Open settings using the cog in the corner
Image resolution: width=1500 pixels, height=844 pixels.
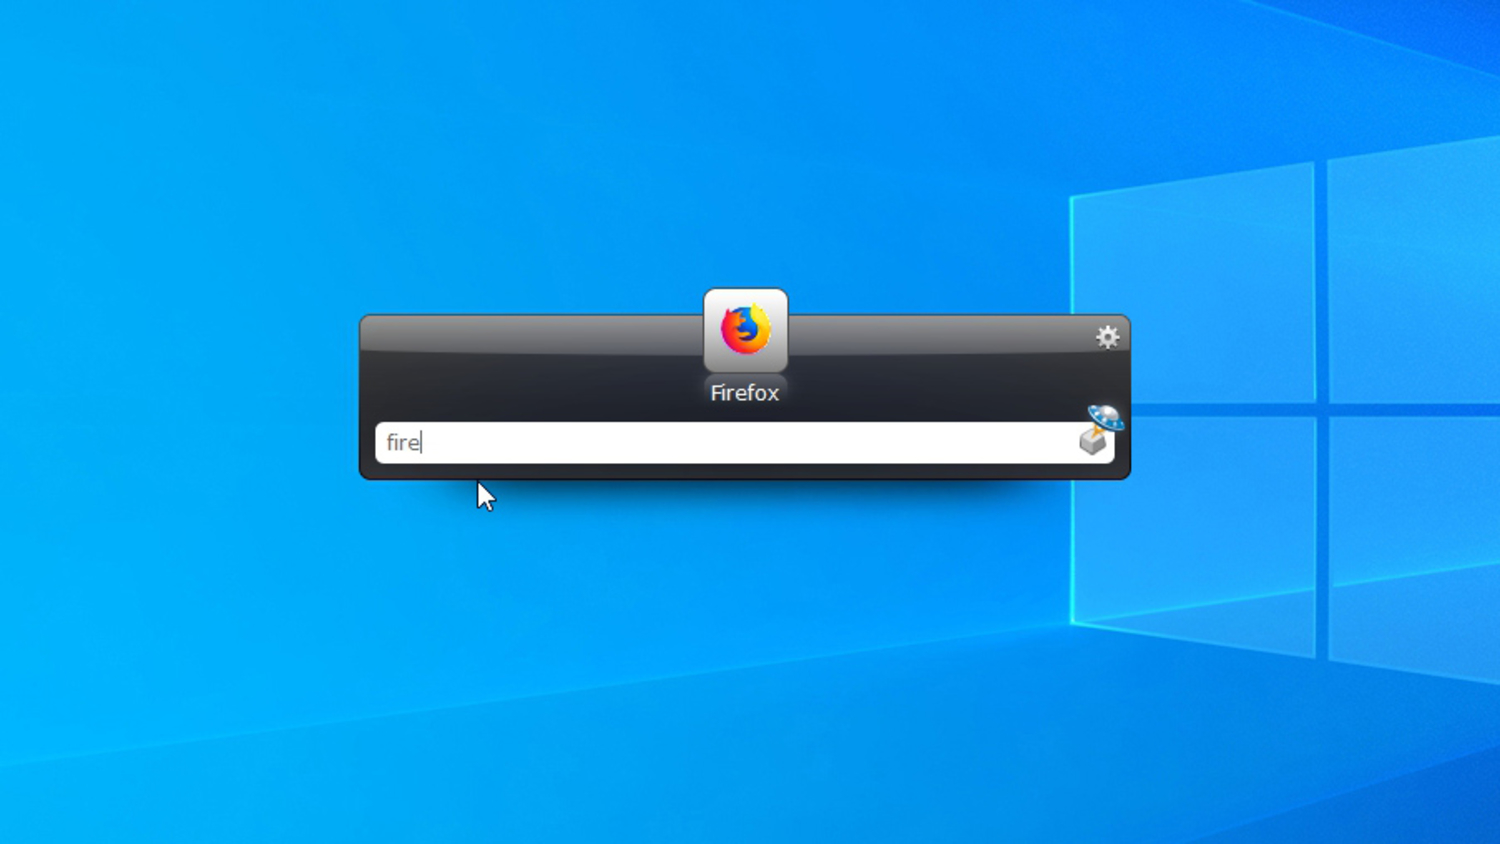(x=1106, y=337)
